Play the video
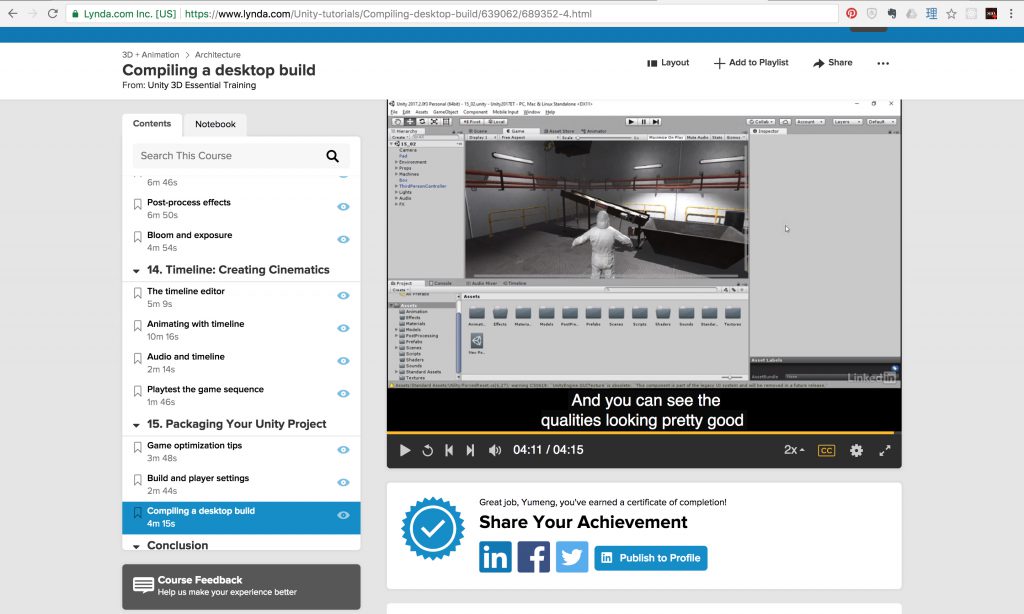The image size is (1024, 614). coord(405,450)
